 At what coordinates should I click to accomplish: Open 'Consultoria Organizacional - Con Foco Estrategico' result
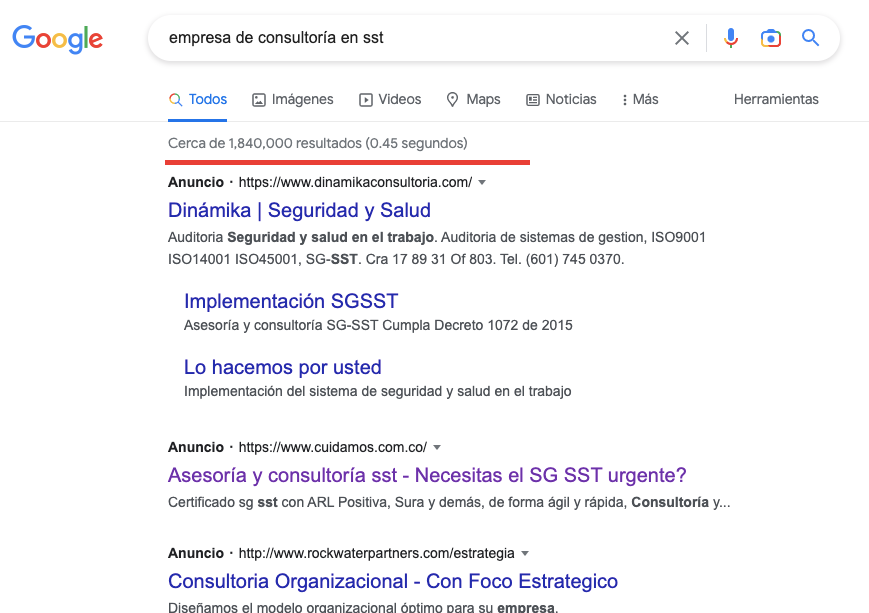393,581
